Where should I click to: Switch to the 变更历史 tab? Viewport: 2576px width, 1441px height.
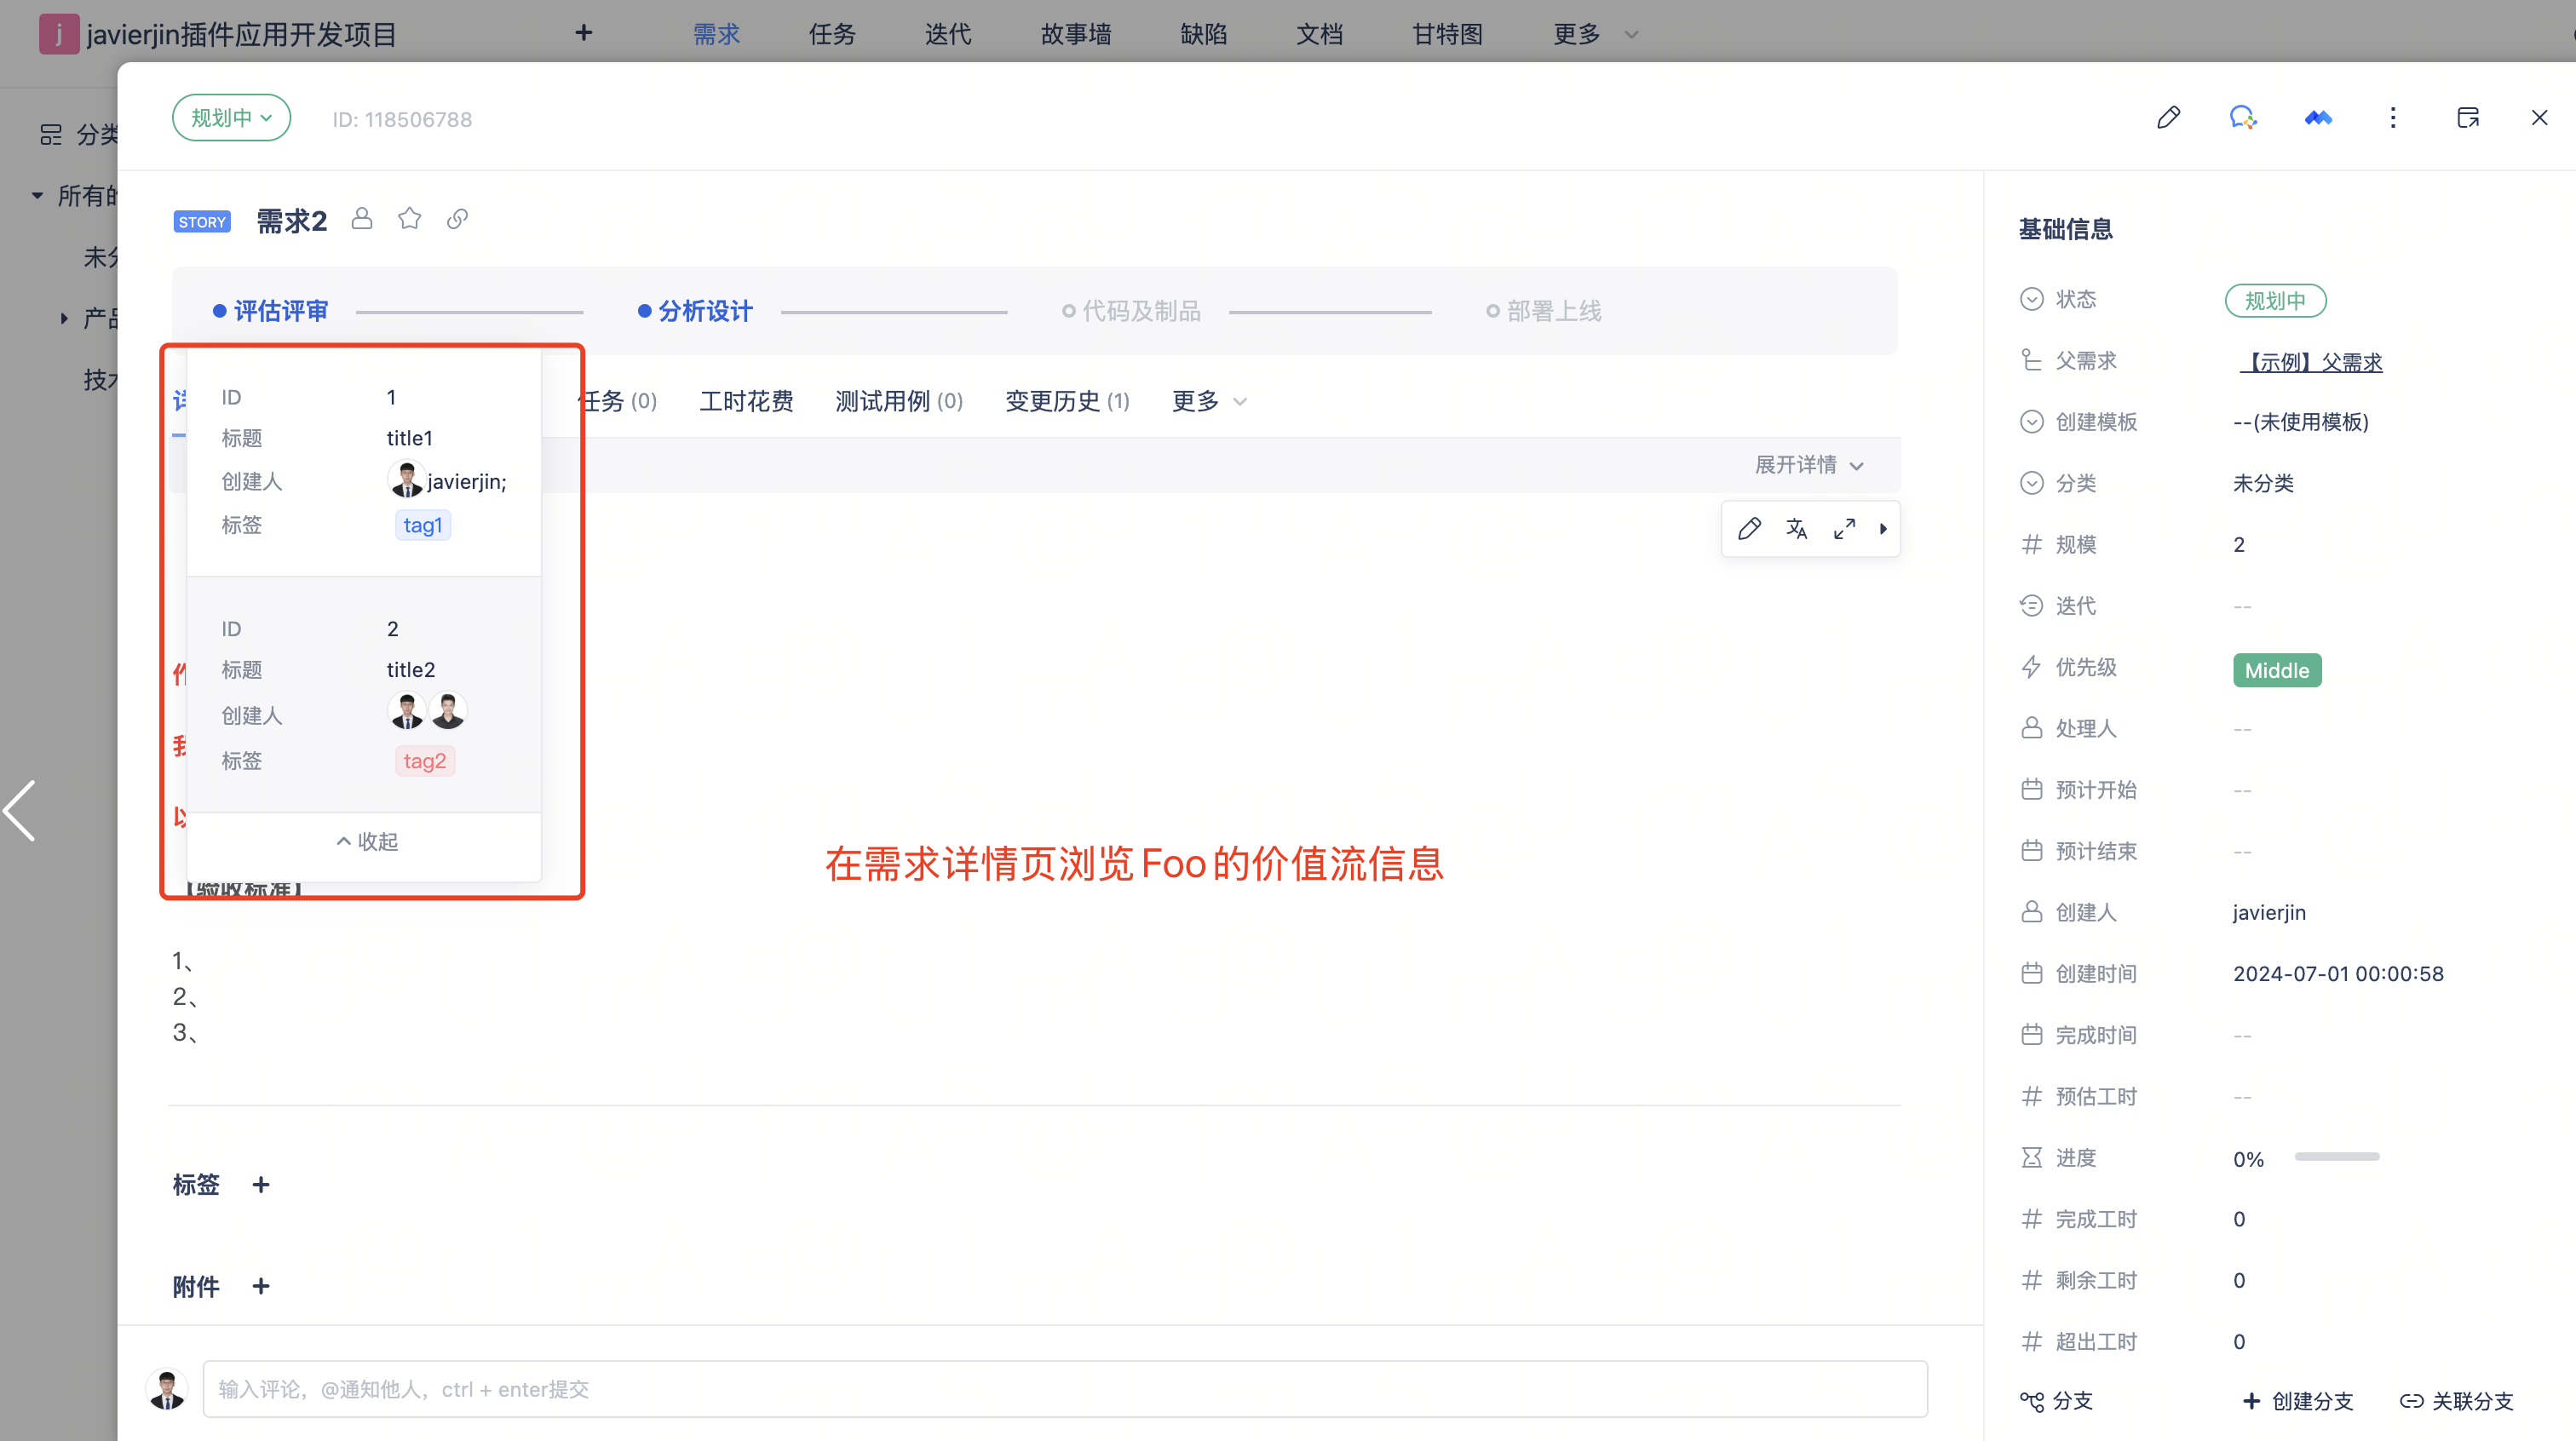(1066, 401)
